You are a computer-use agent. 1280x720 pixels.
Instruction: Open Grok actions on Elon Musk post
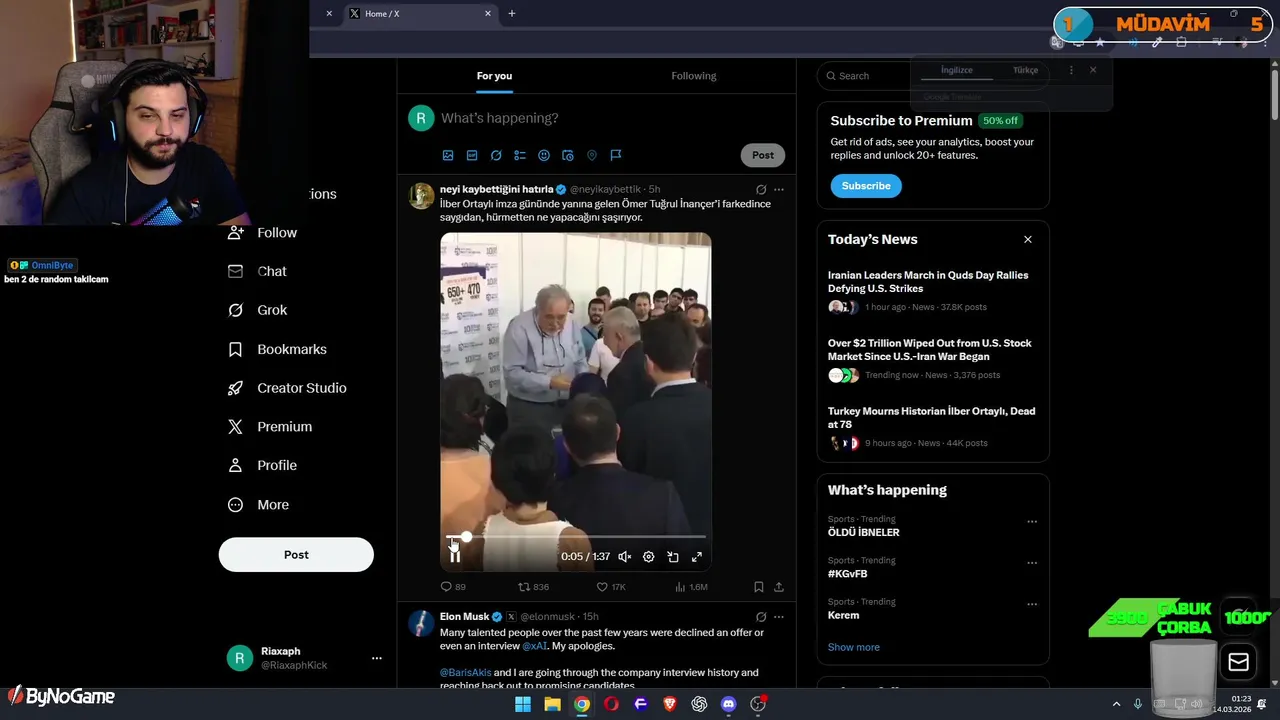pyautogui.click(x=761, y=617)
